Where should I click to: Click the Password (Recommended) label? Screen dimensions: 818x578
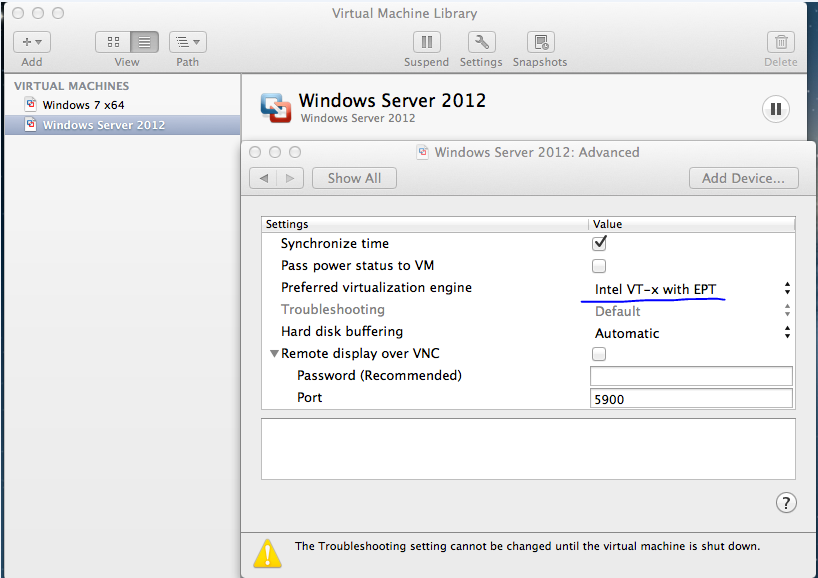(x=379, y=376)
